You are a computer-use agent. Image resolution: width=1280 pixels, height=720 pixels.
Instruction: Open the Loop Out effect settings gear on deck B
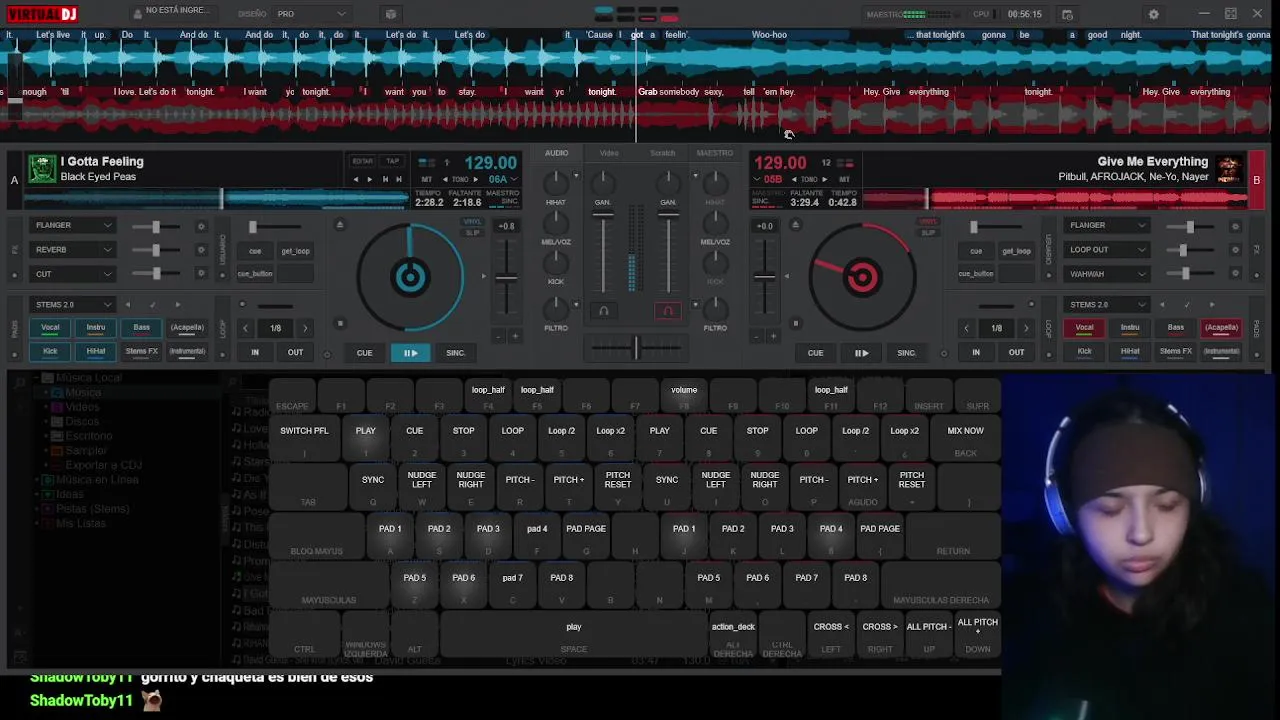pyautogui.click(x=1235, y=250)
